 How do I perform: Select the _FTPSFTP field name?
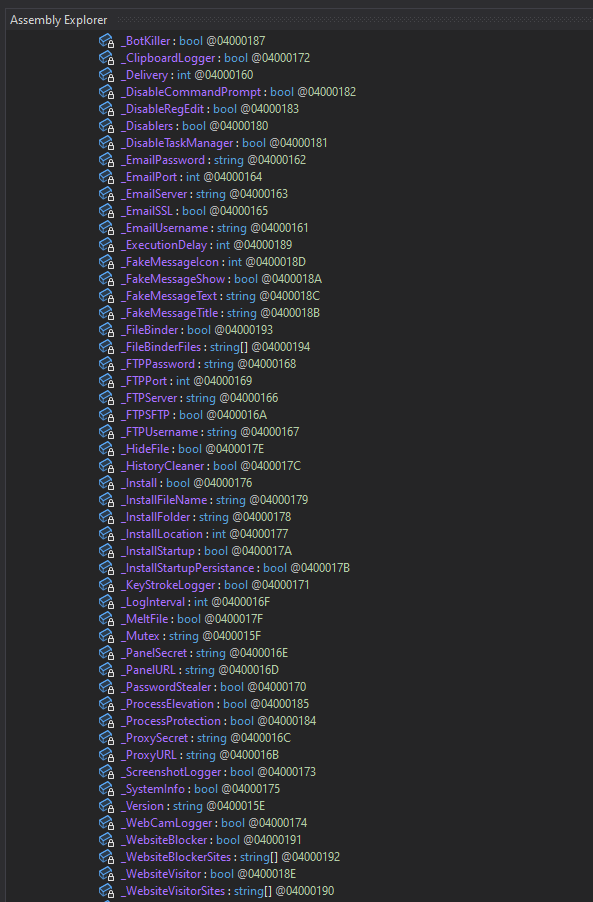coord(146,415)
